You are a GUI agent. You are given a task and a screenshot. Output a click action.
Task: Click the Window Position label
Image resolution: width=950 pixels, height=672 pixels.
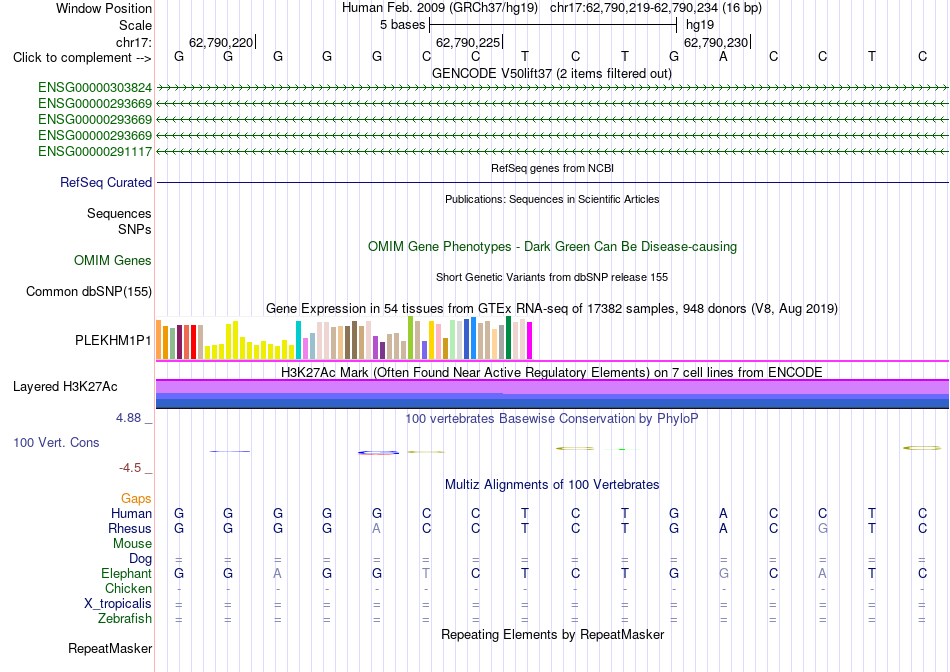(104, 8)
